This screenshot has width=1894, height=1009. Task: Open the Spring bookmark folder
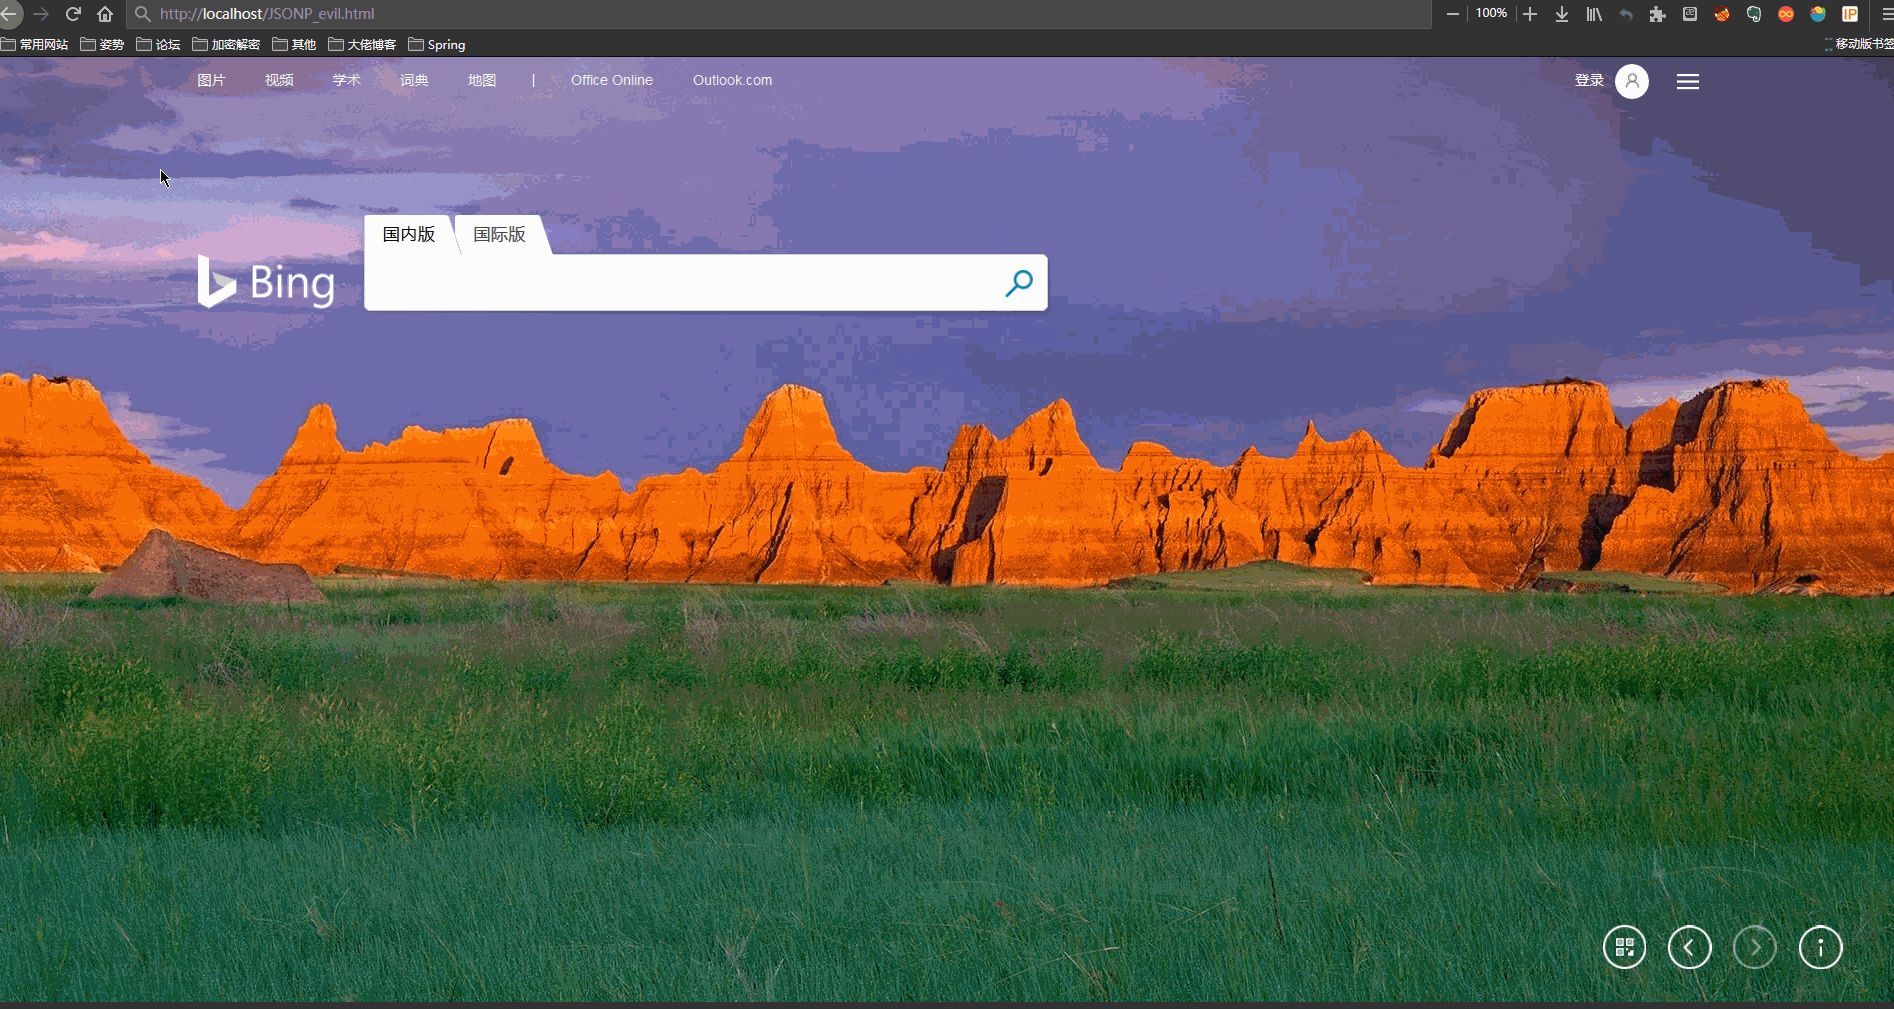tap(437, 44)
